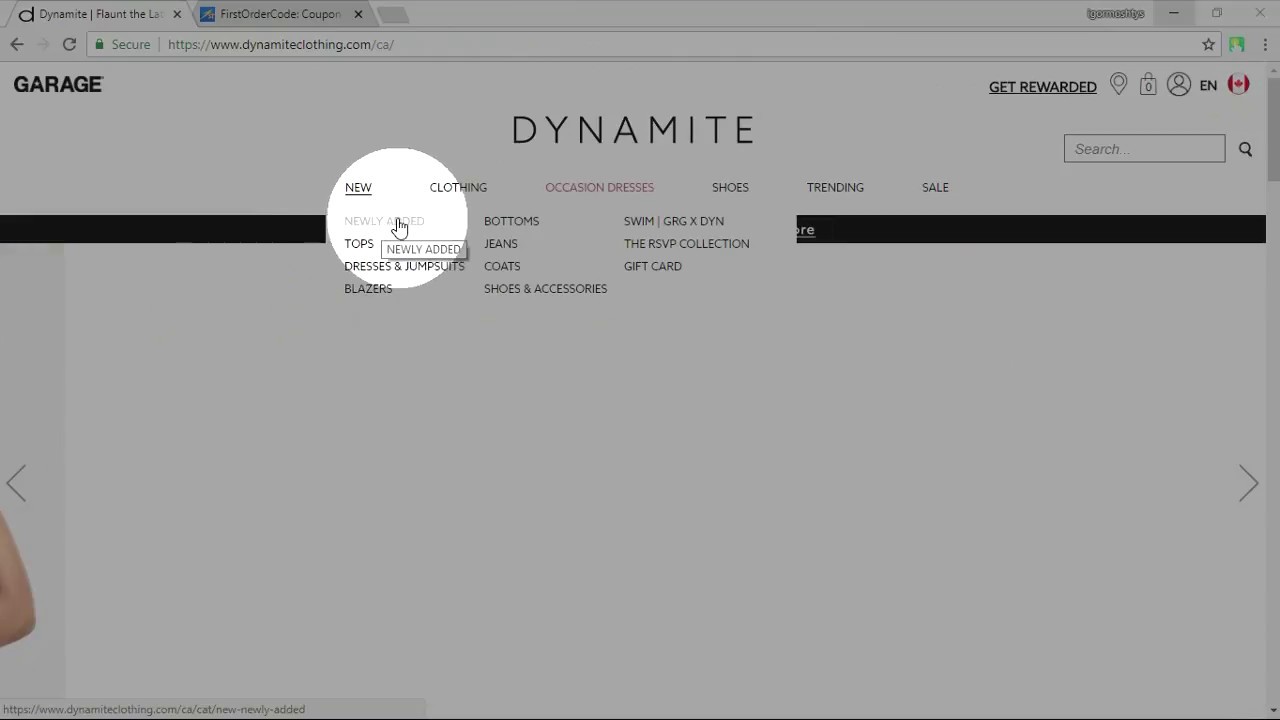Open the SHOES menu
Viewport: 1280px width, 720px height.
coord(730,187)
